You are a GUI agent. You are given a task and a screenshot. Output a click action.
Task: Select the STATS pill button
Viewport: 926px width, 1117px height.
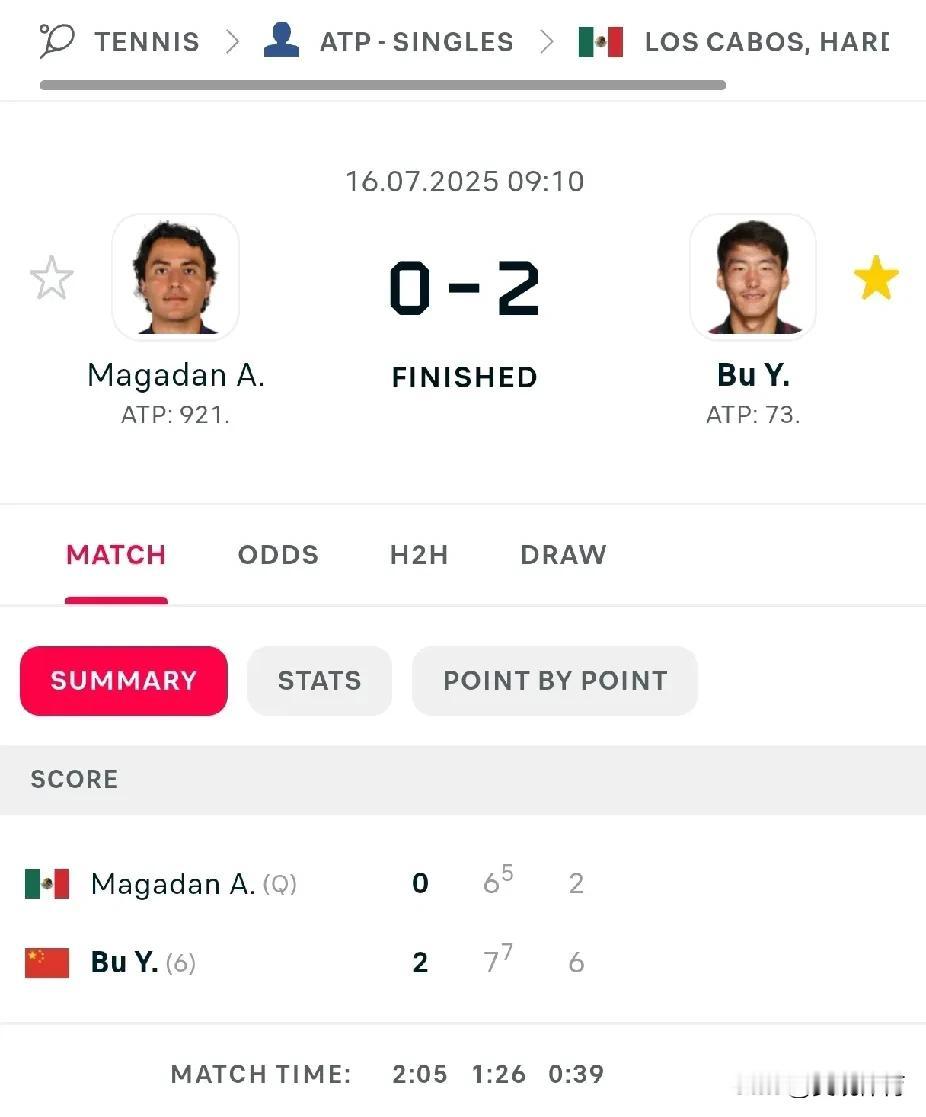[x=319, y=680]
